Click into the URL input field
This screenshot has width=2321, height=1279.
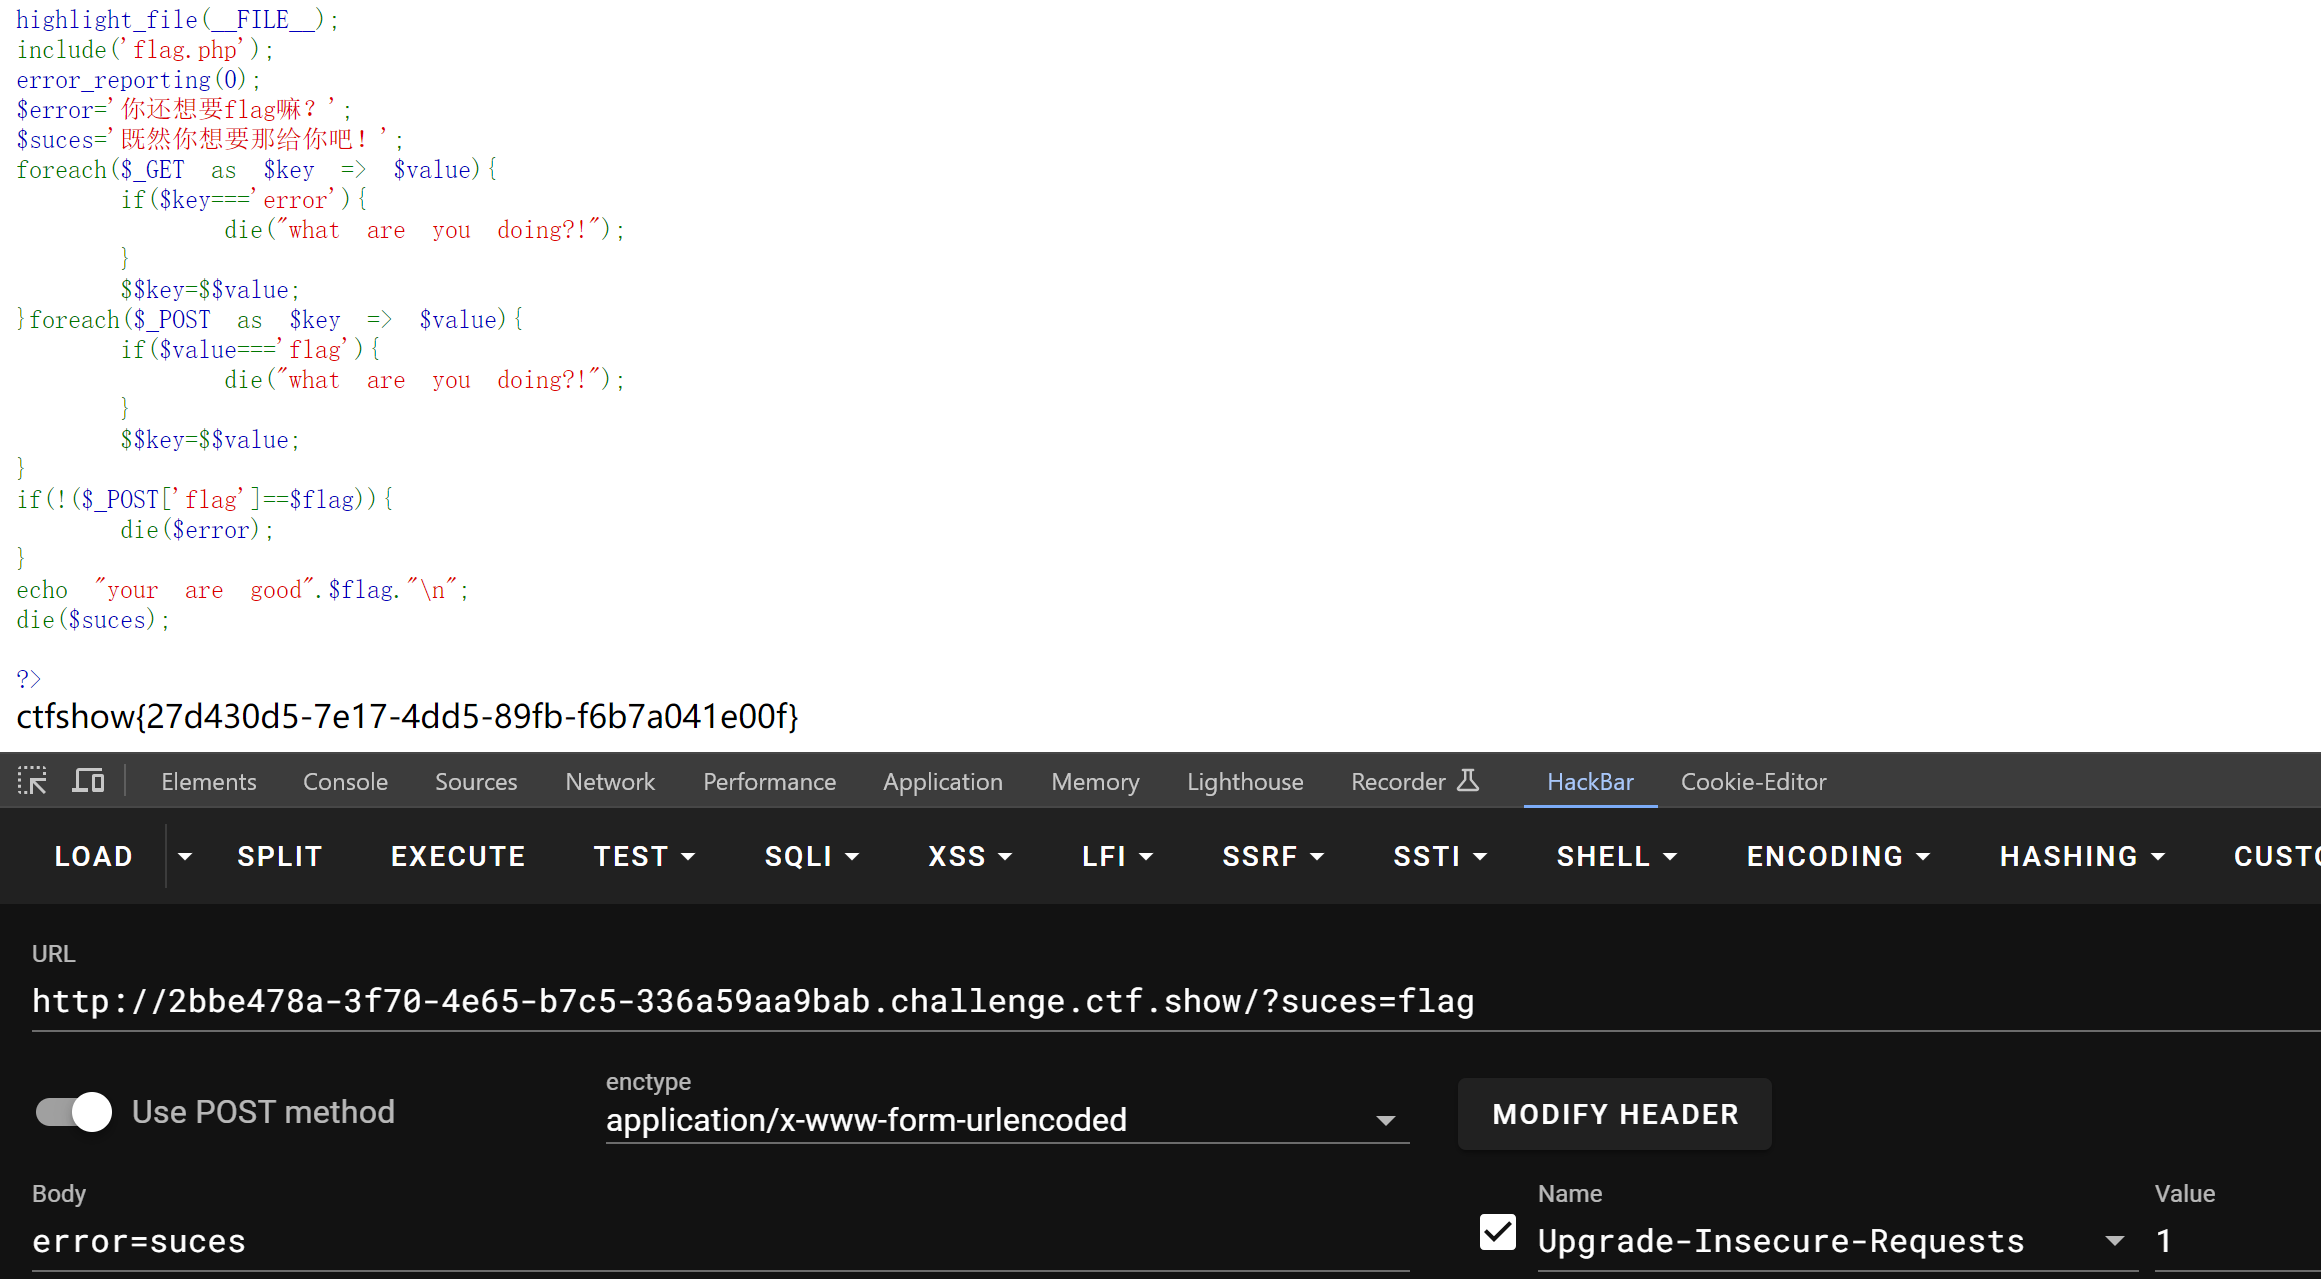click(1176, 1001)
